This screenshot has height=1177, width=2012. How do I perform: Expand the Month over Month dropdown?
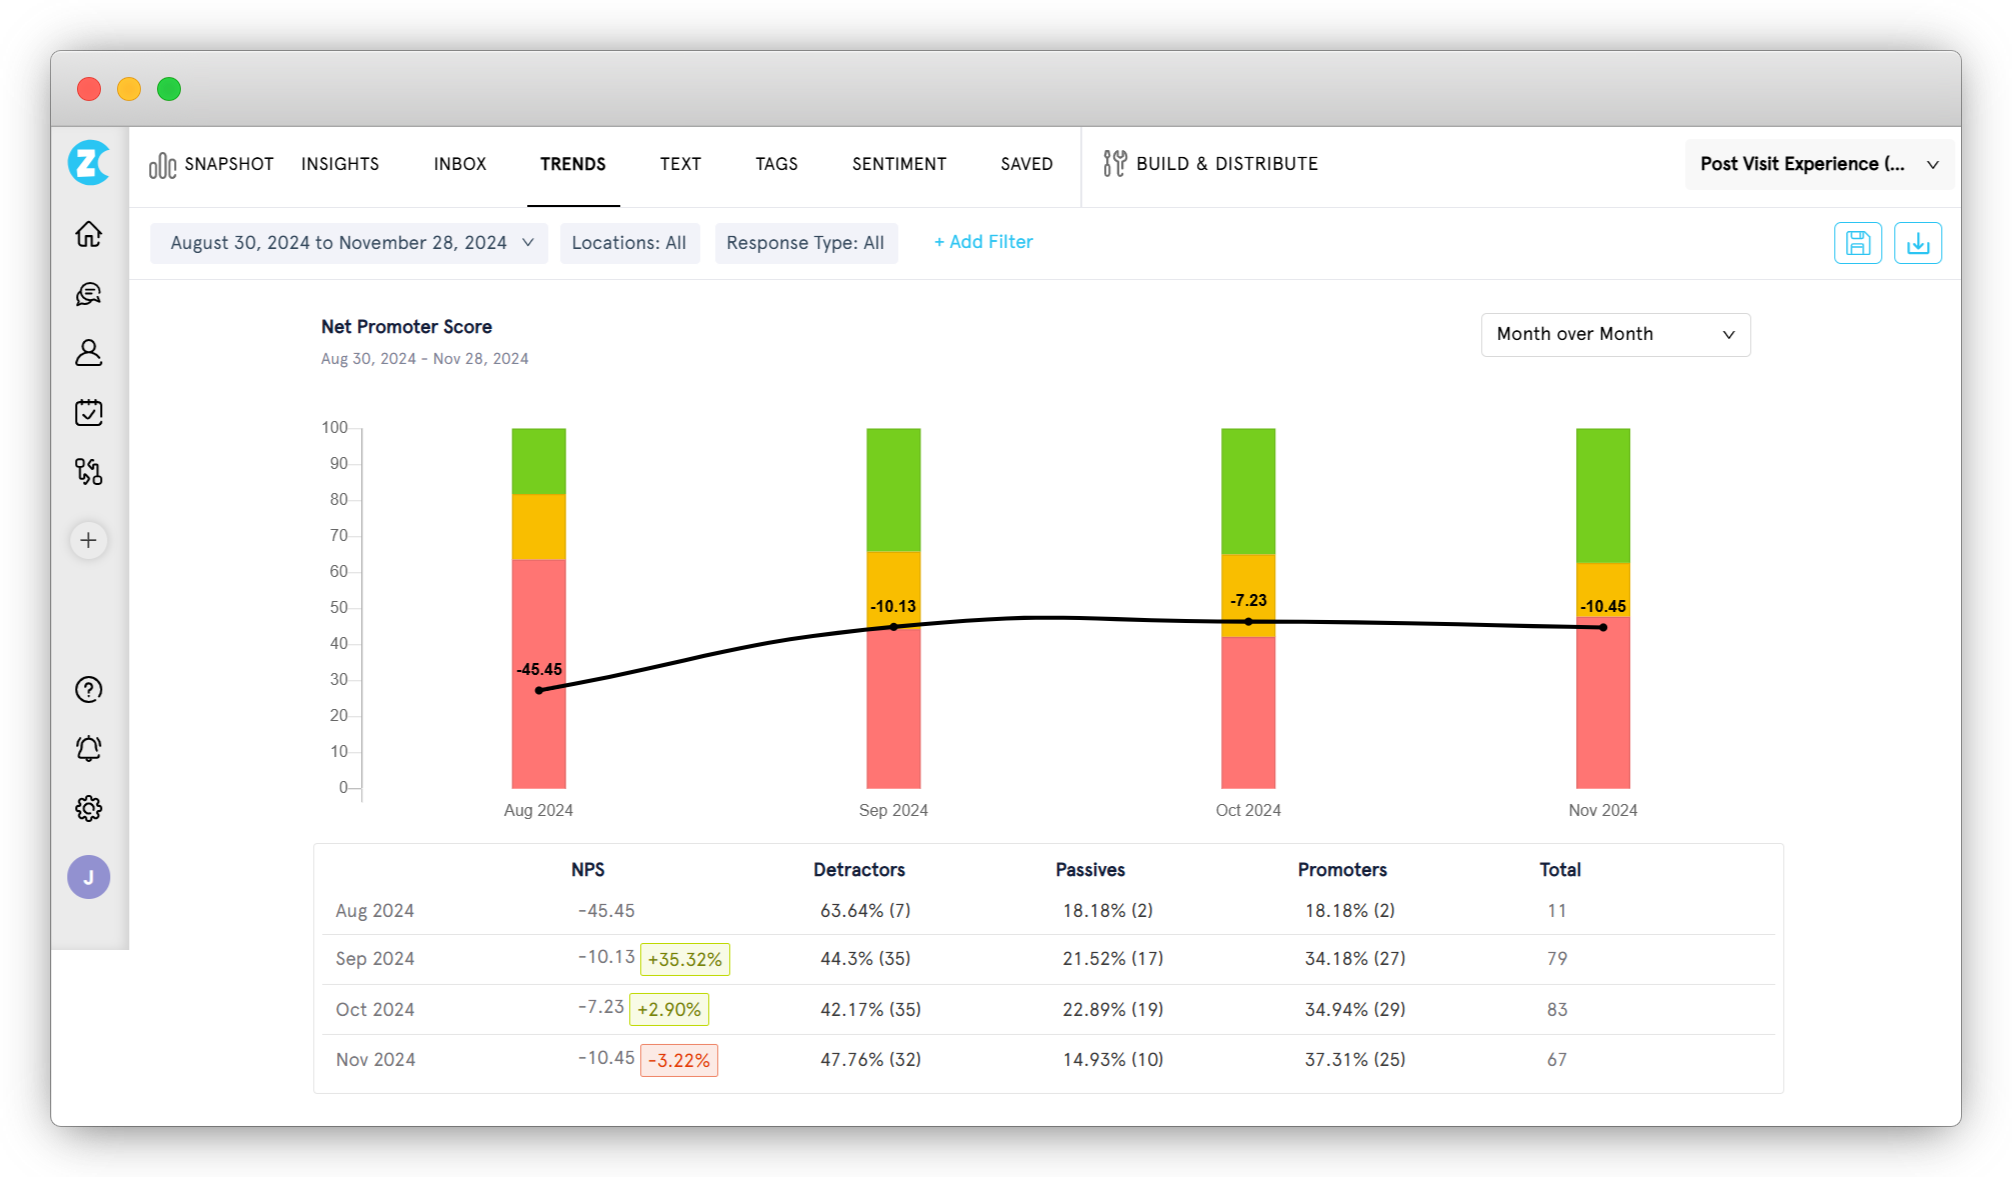pyautogui.click(x=1613, y=333)
